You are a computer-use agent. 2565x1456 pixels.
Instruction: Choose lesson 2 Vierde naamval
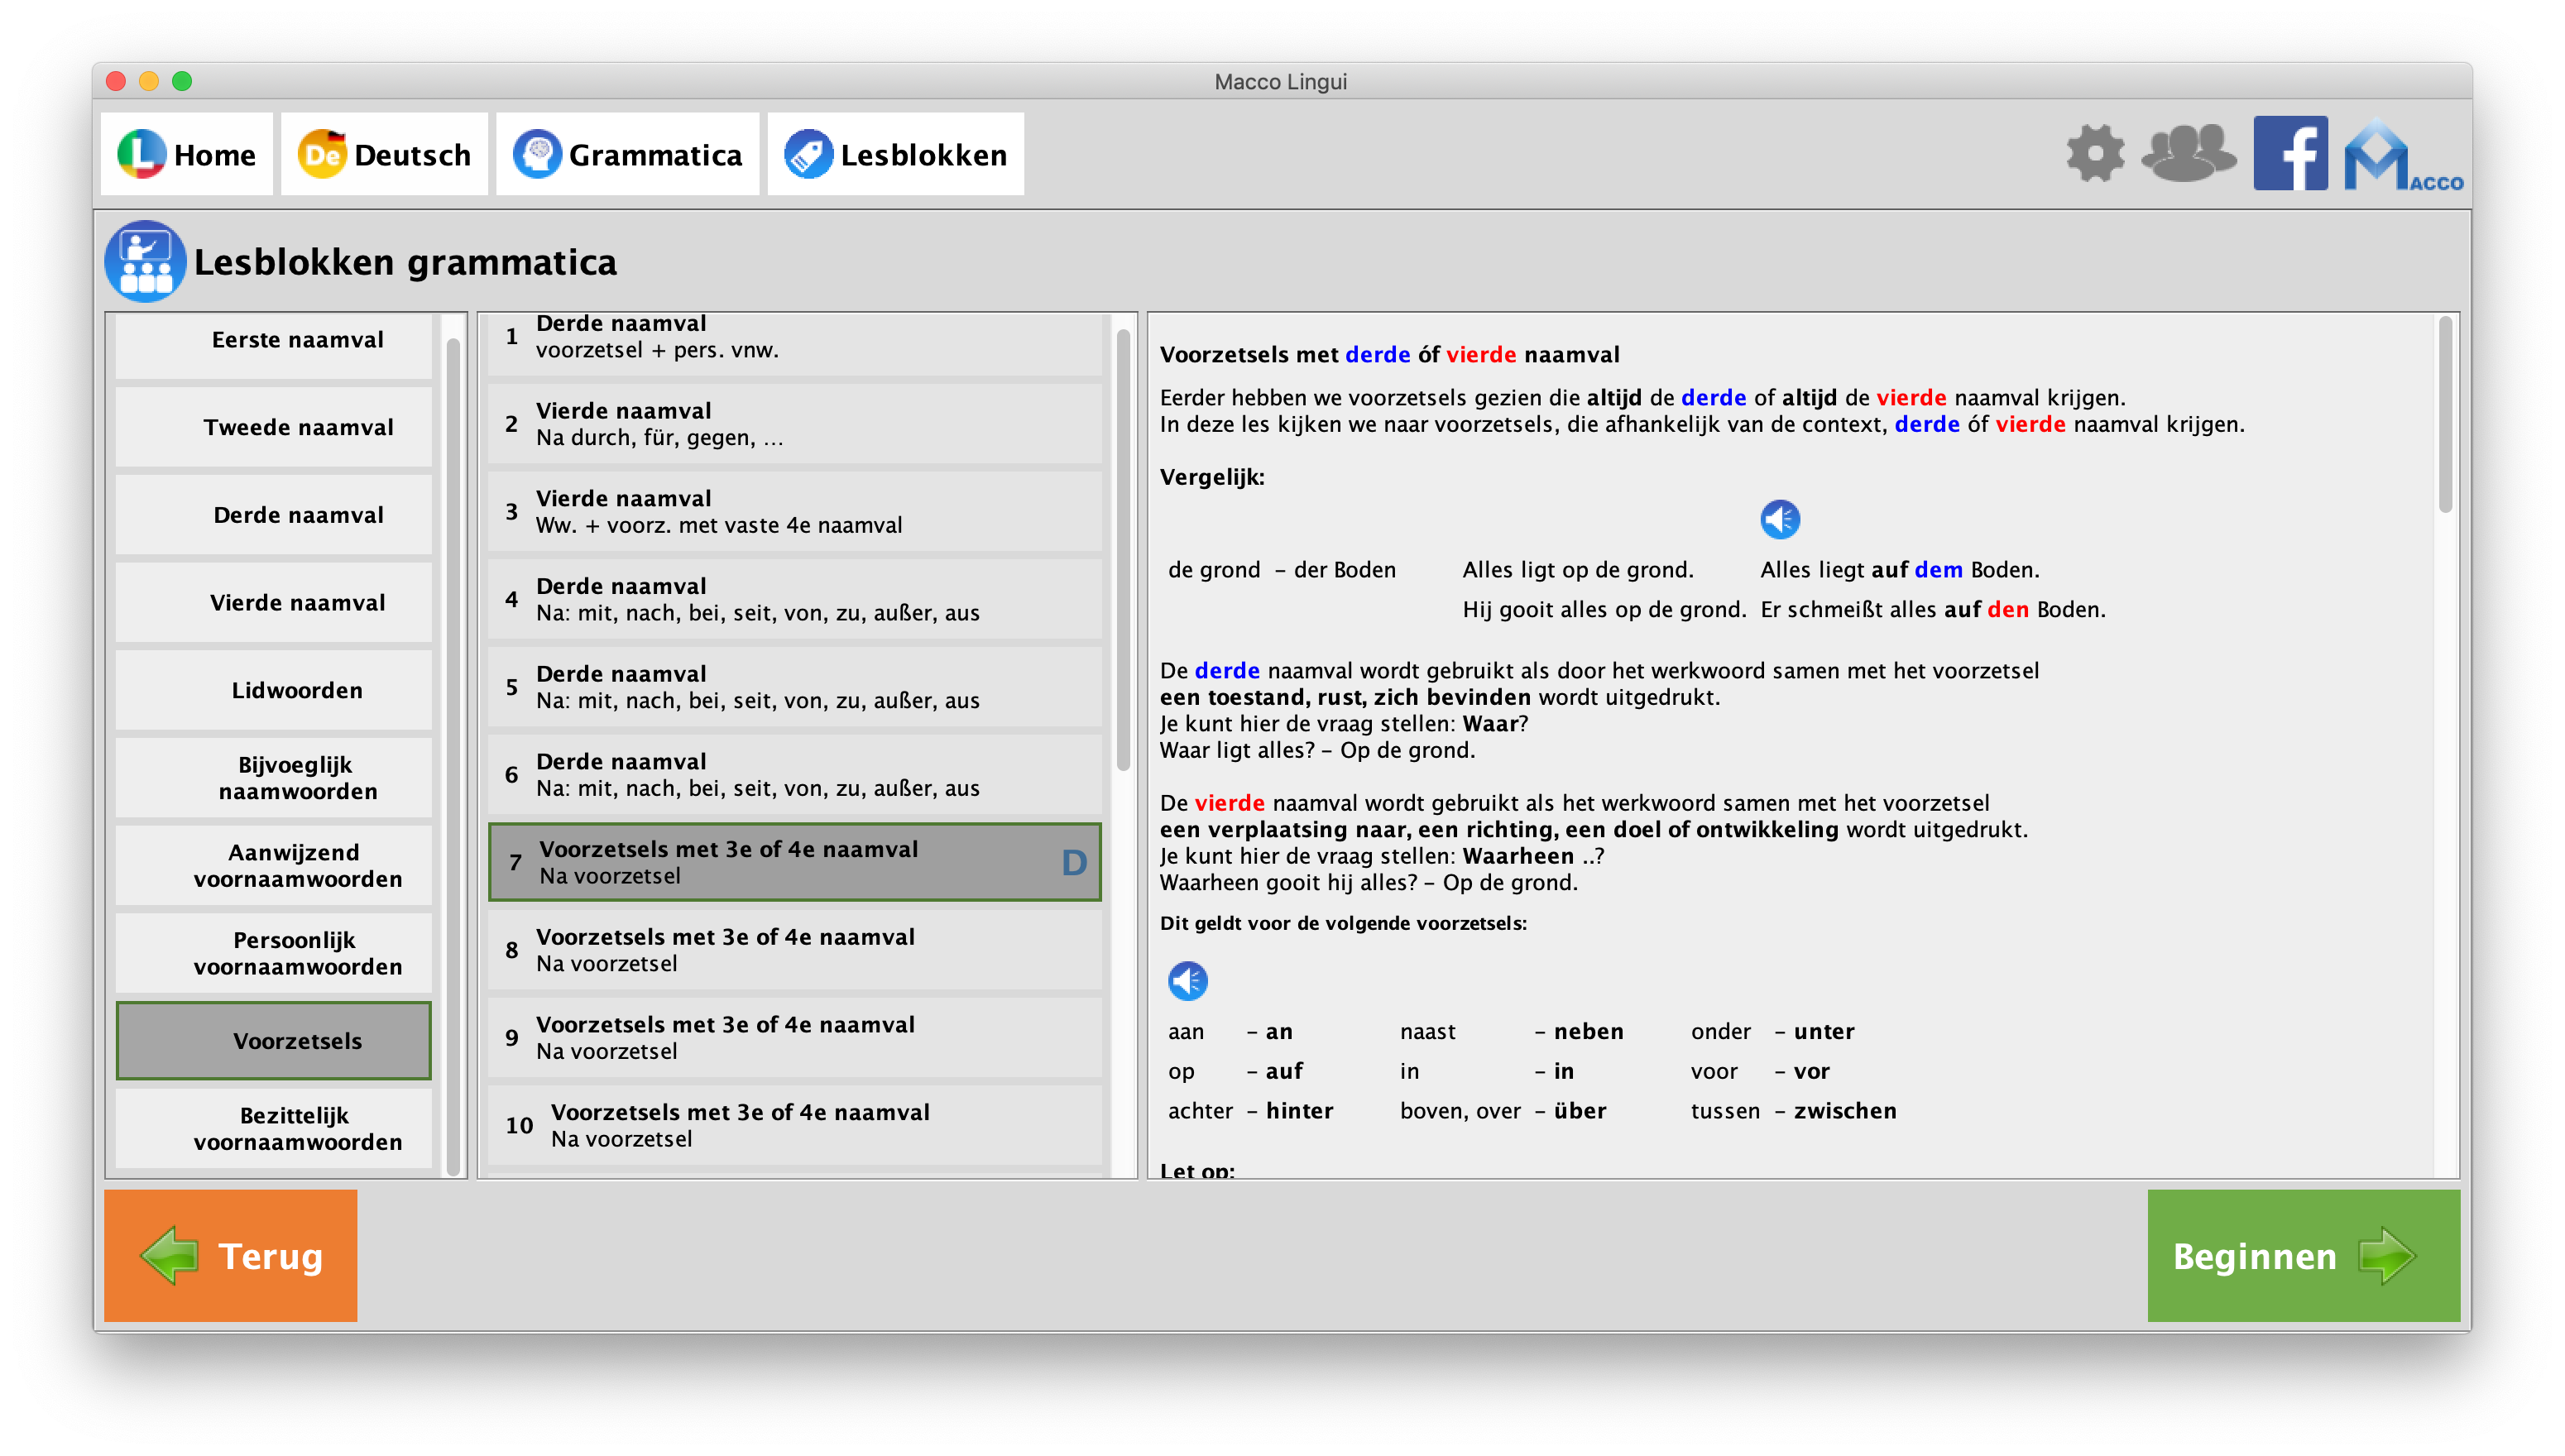pos(794,424)
